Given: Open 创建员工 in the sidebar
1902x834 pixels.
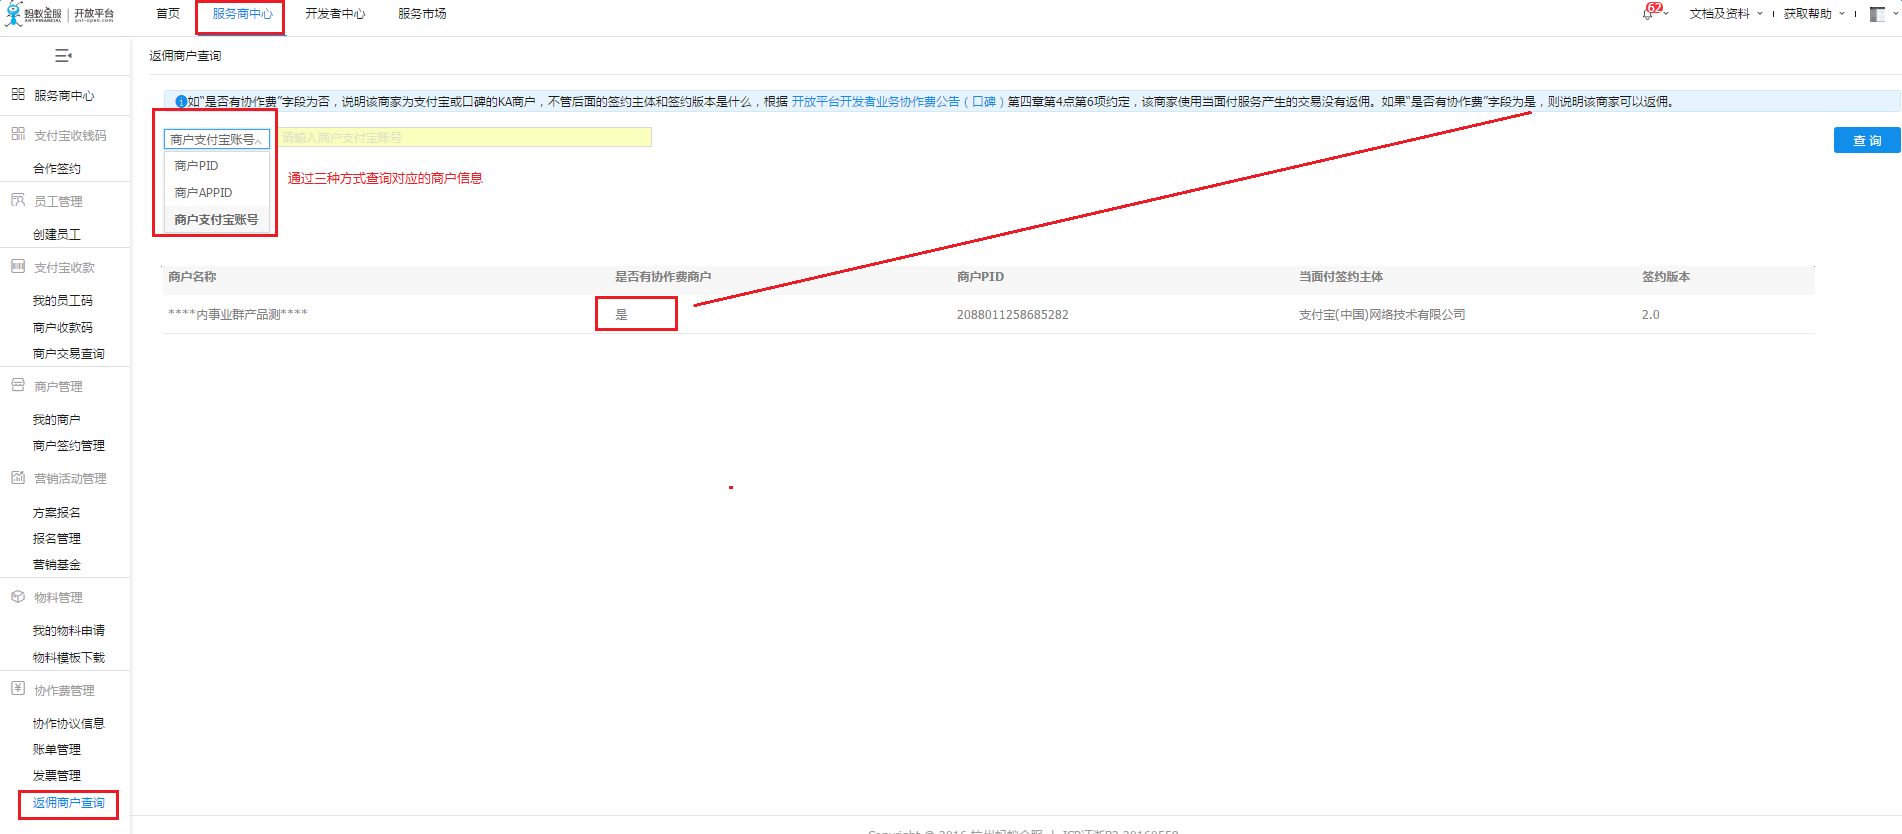Looking at the screenshot, I should pos(57,235).
